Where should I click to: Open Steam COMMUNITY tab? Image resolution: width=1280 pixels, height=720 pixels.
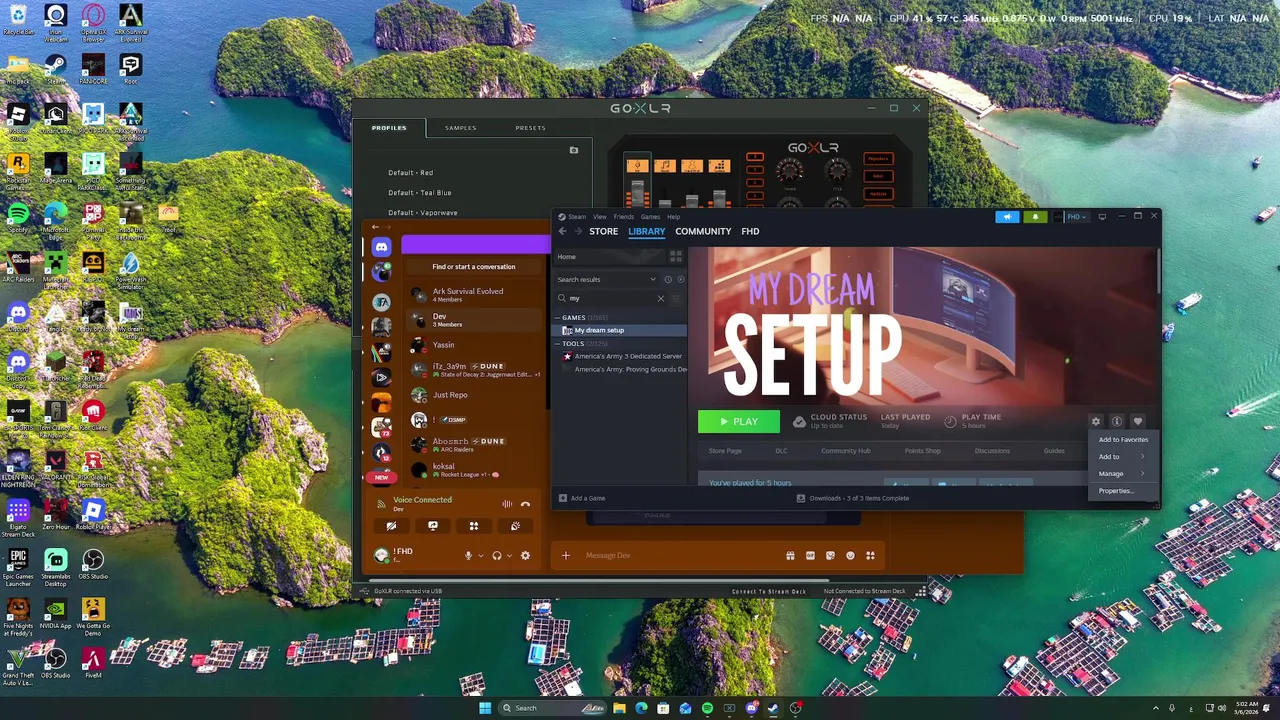[703, 231]
